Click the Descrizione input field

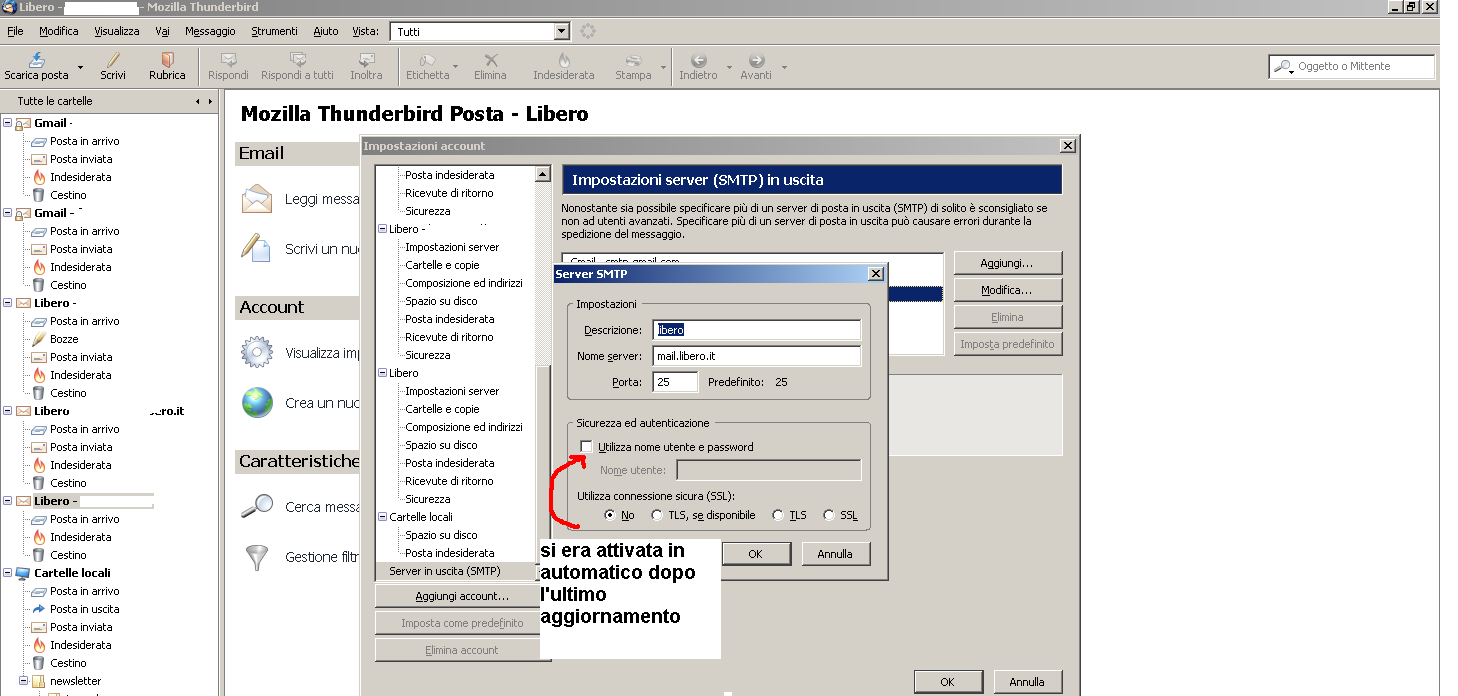[757, 330]
